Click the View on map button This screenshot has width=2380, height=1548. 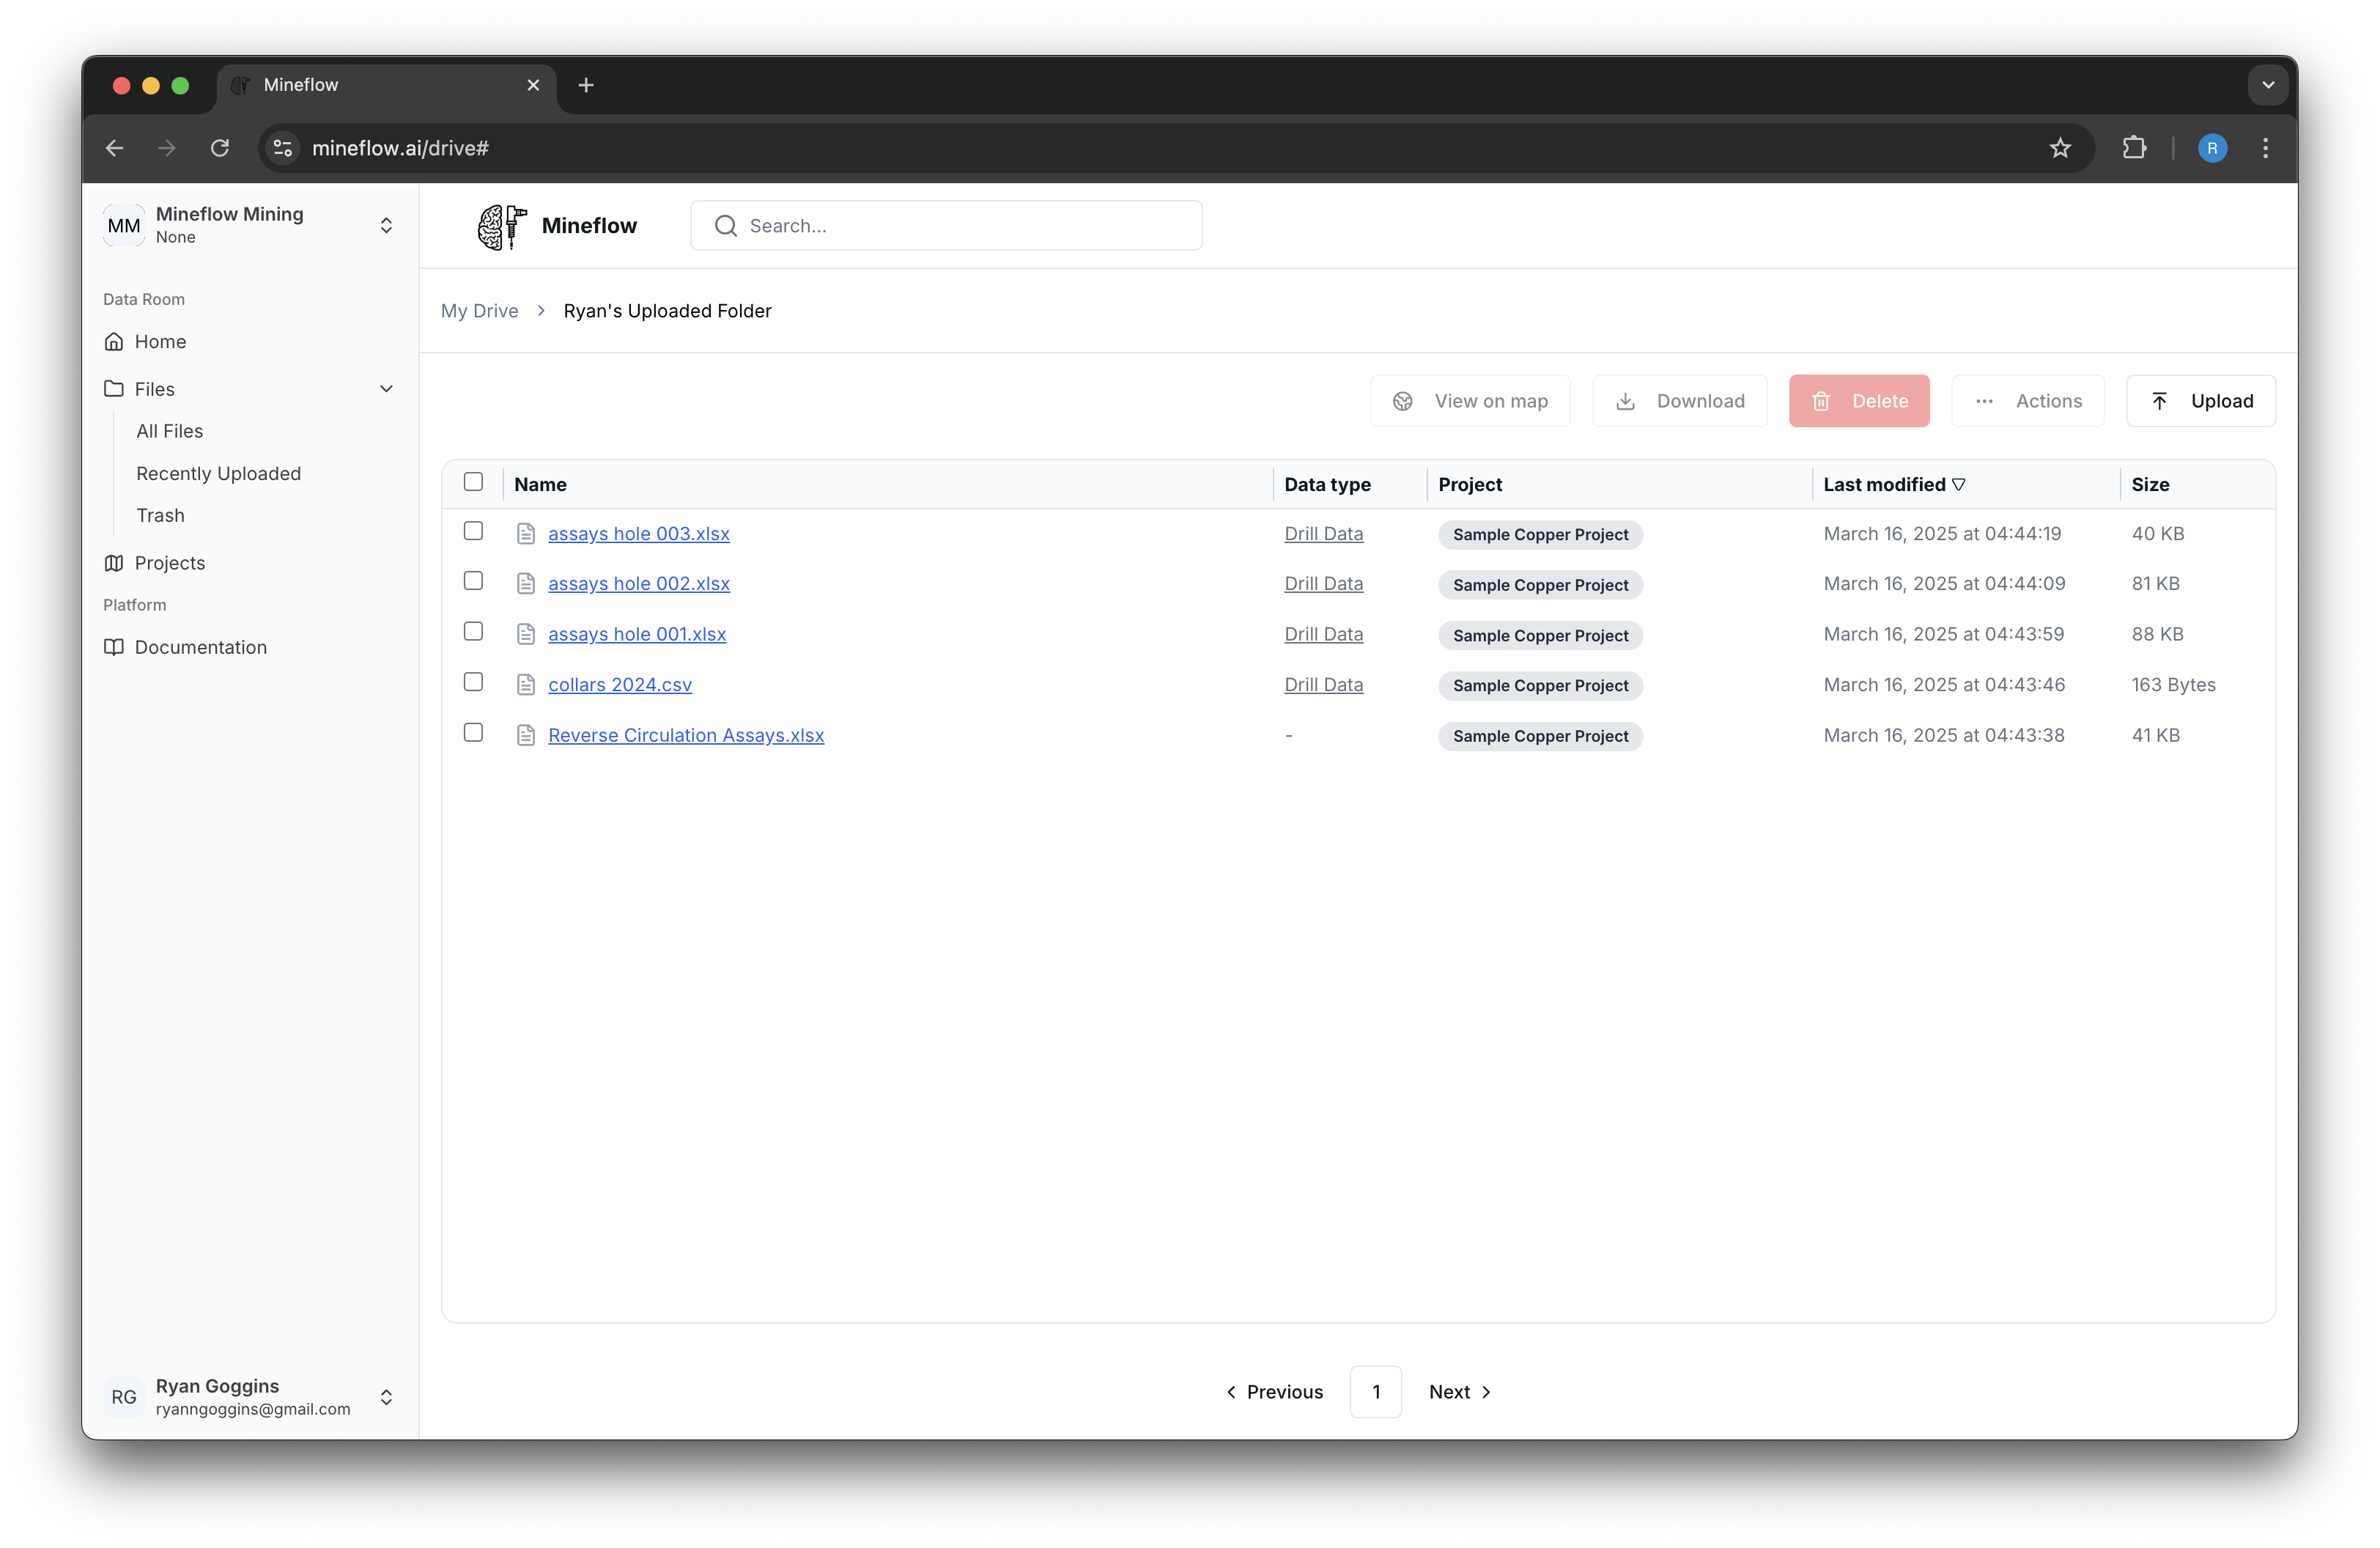1470,401
